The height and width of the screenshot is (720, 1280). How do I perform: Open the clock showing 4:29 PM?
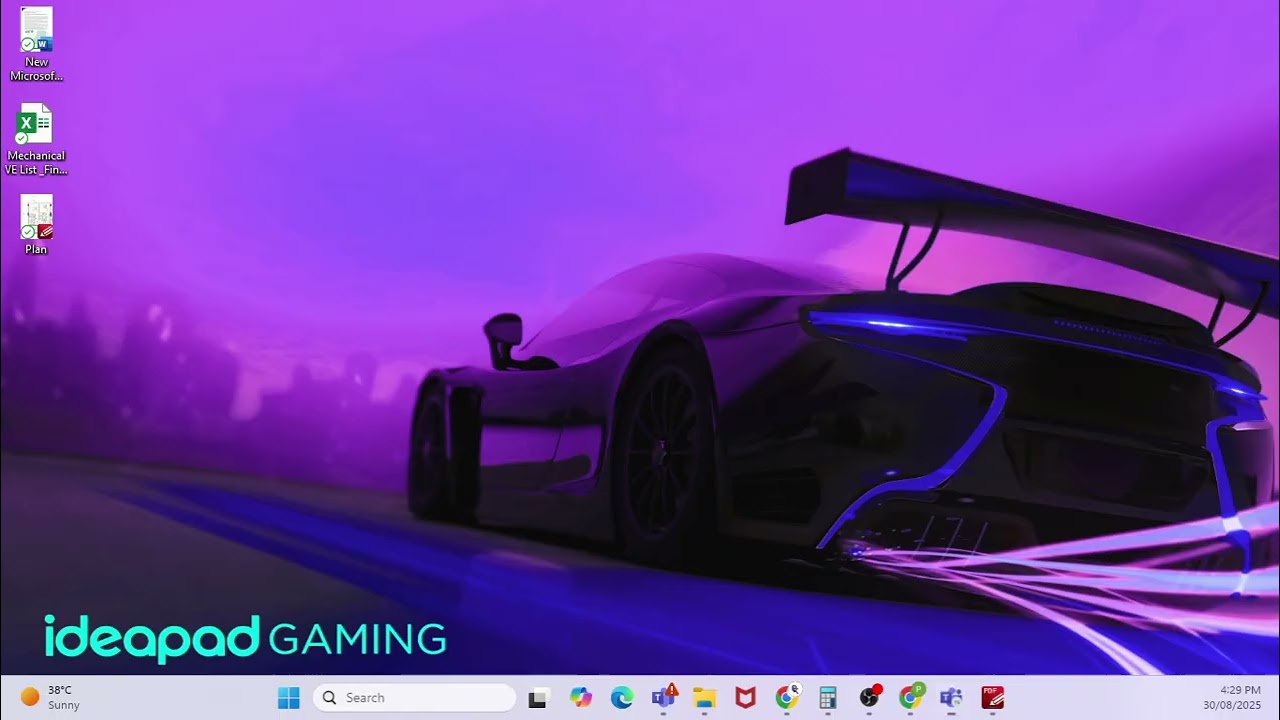[x=1232, y=698]
